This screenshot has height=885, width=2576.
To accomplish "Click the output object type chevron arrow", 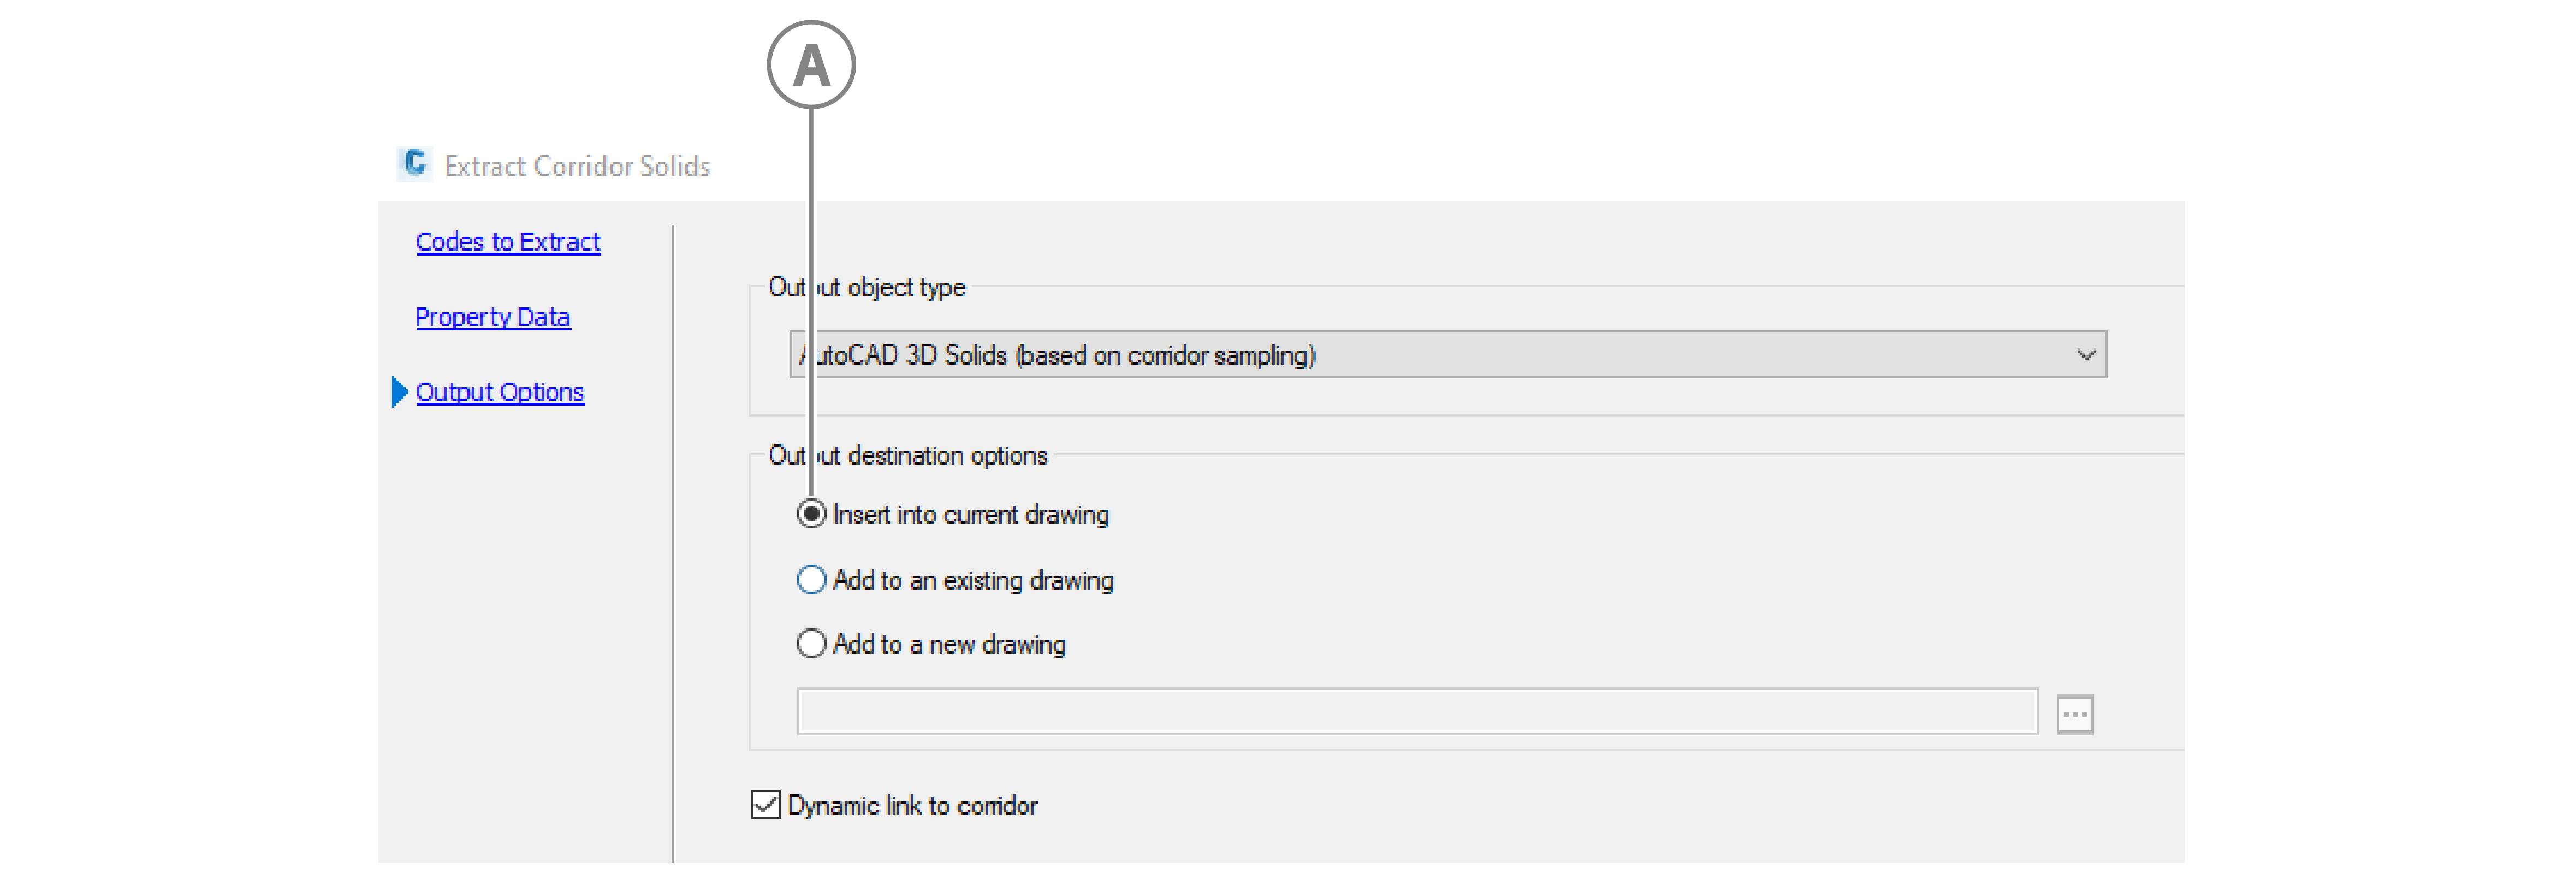I will click(2085, 355).
